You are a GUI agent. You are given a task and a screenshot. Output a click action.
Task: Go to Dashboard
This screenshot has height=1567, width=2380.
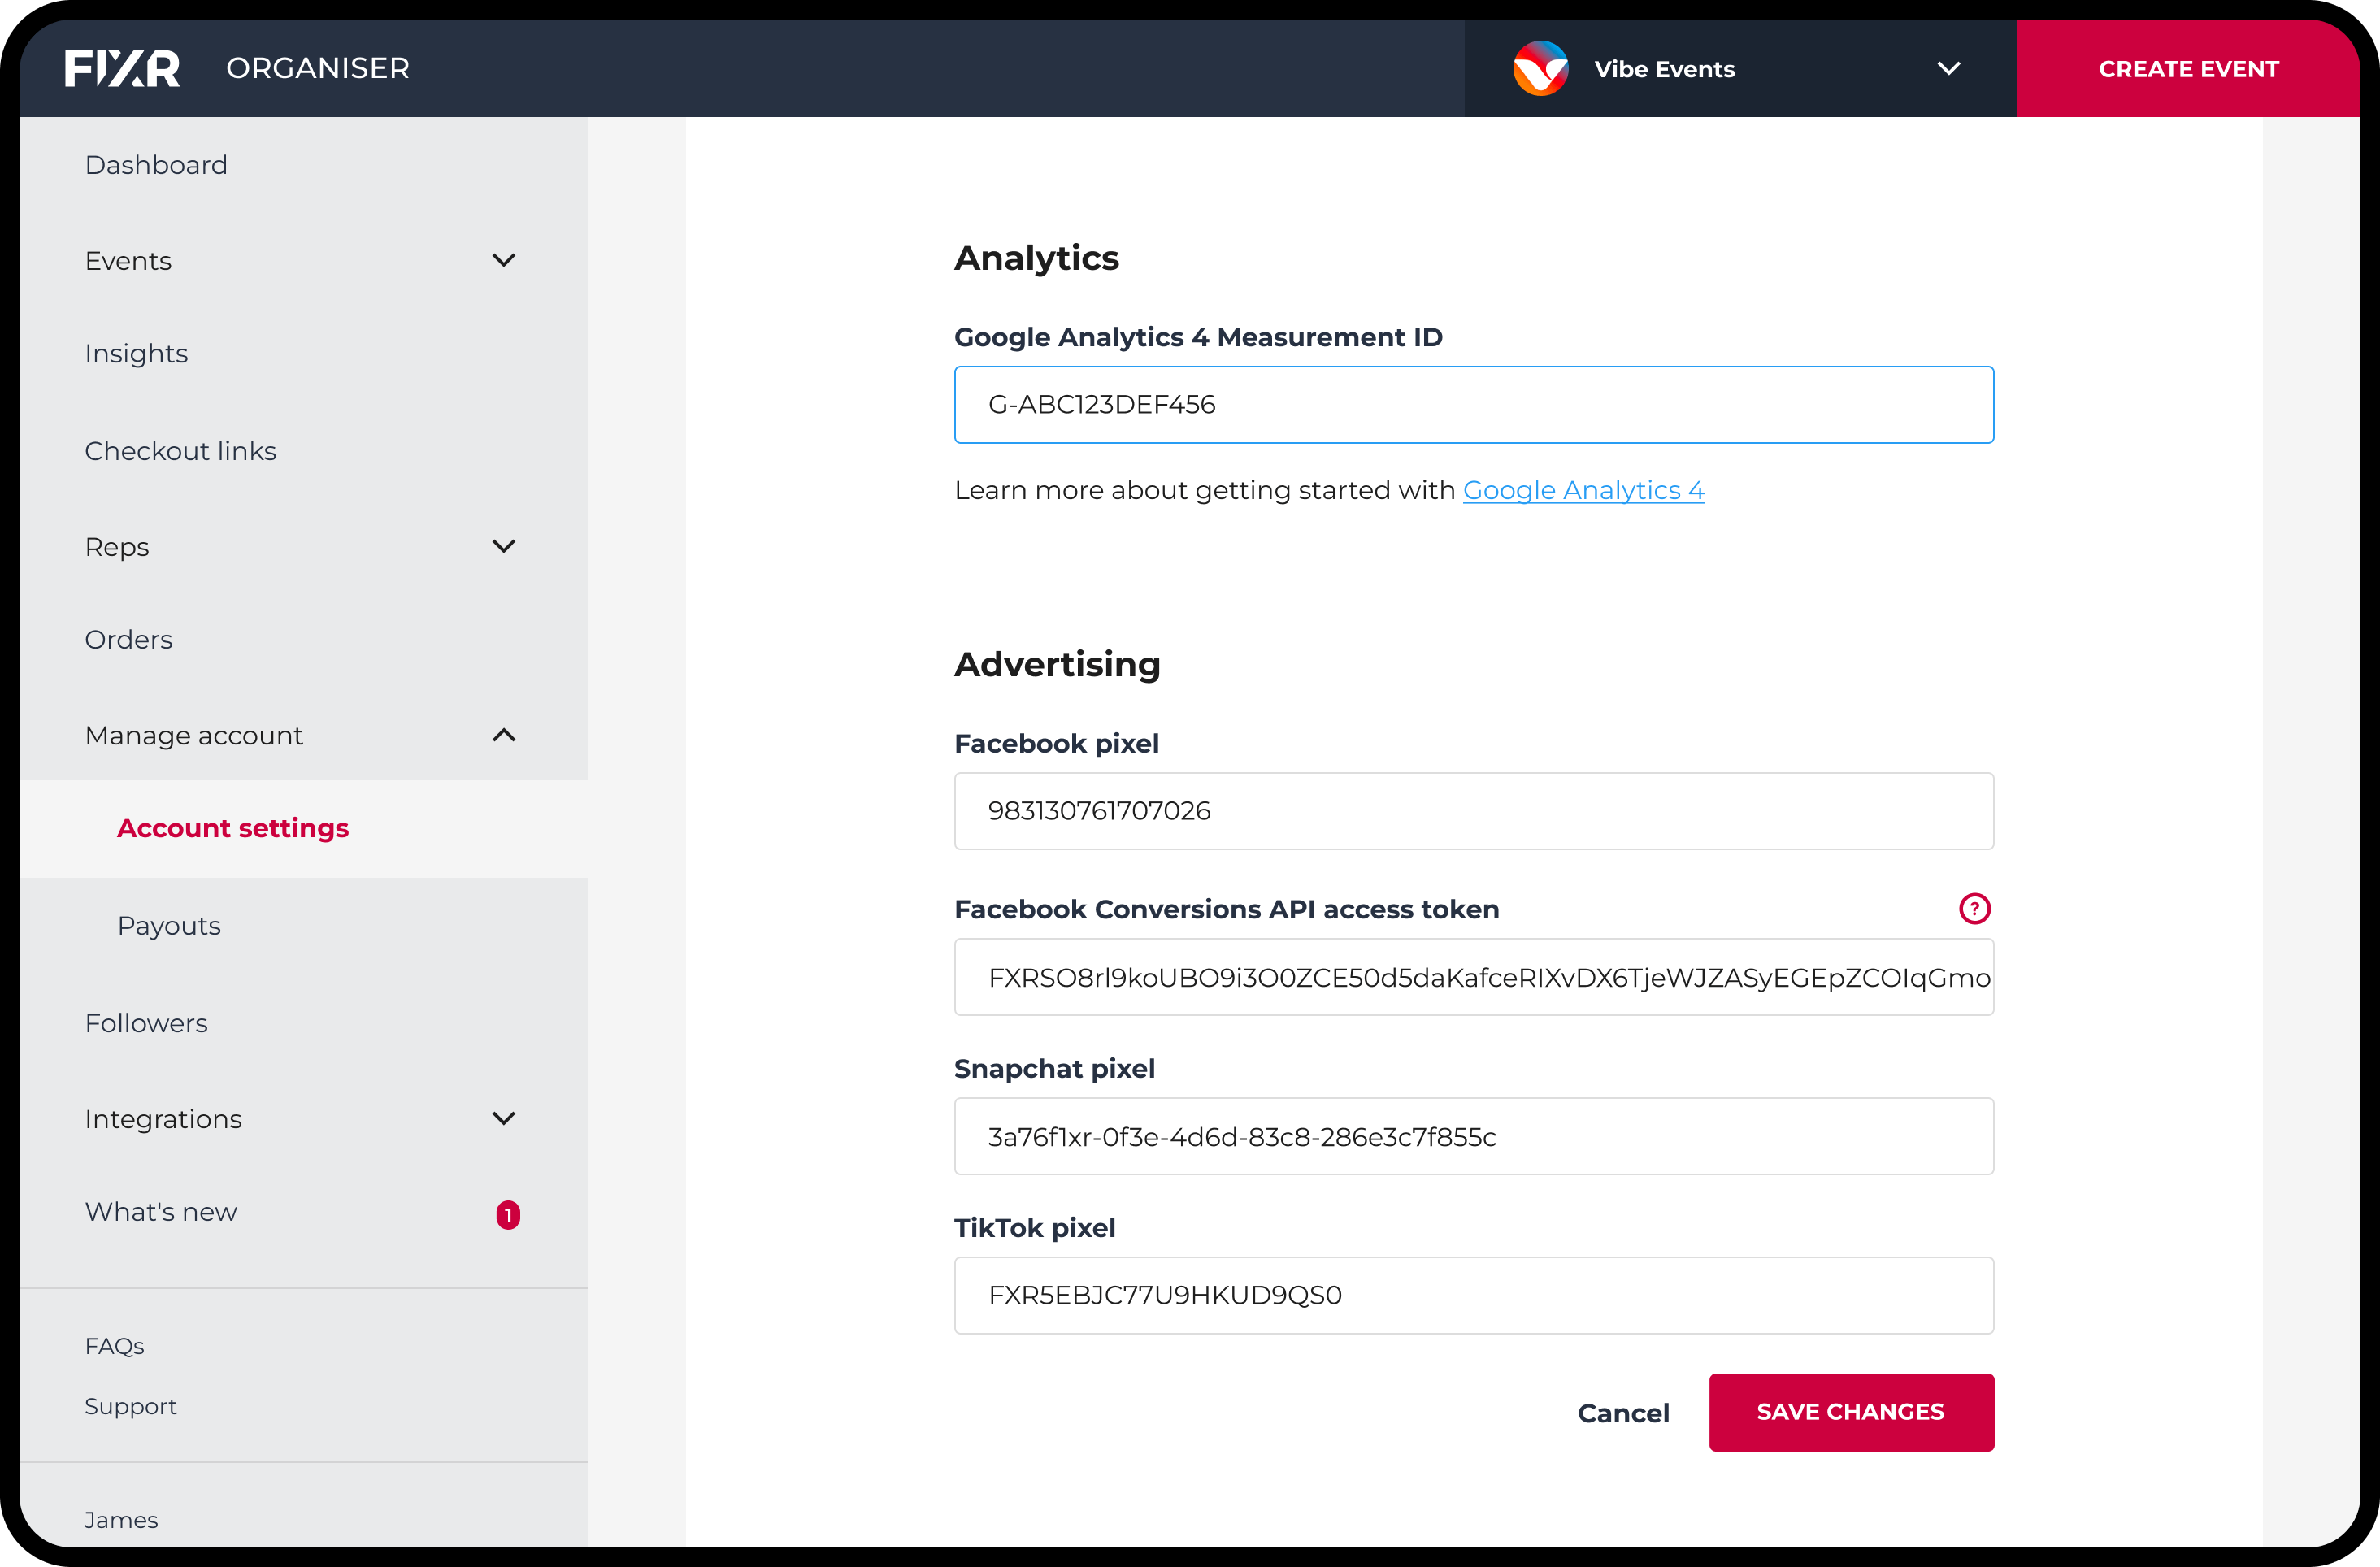(x=156, y=165)
